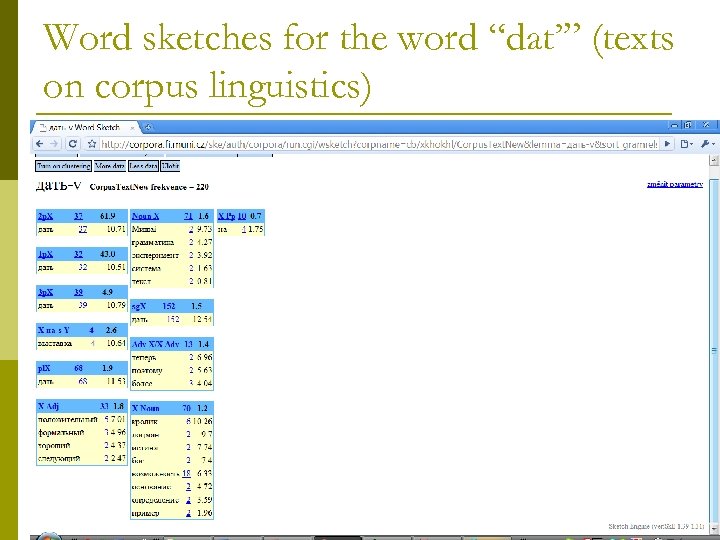The width and height of the screenshot is (720, 540).
Task: Click the word 'теперь' in Adv table
Action: 144,357
